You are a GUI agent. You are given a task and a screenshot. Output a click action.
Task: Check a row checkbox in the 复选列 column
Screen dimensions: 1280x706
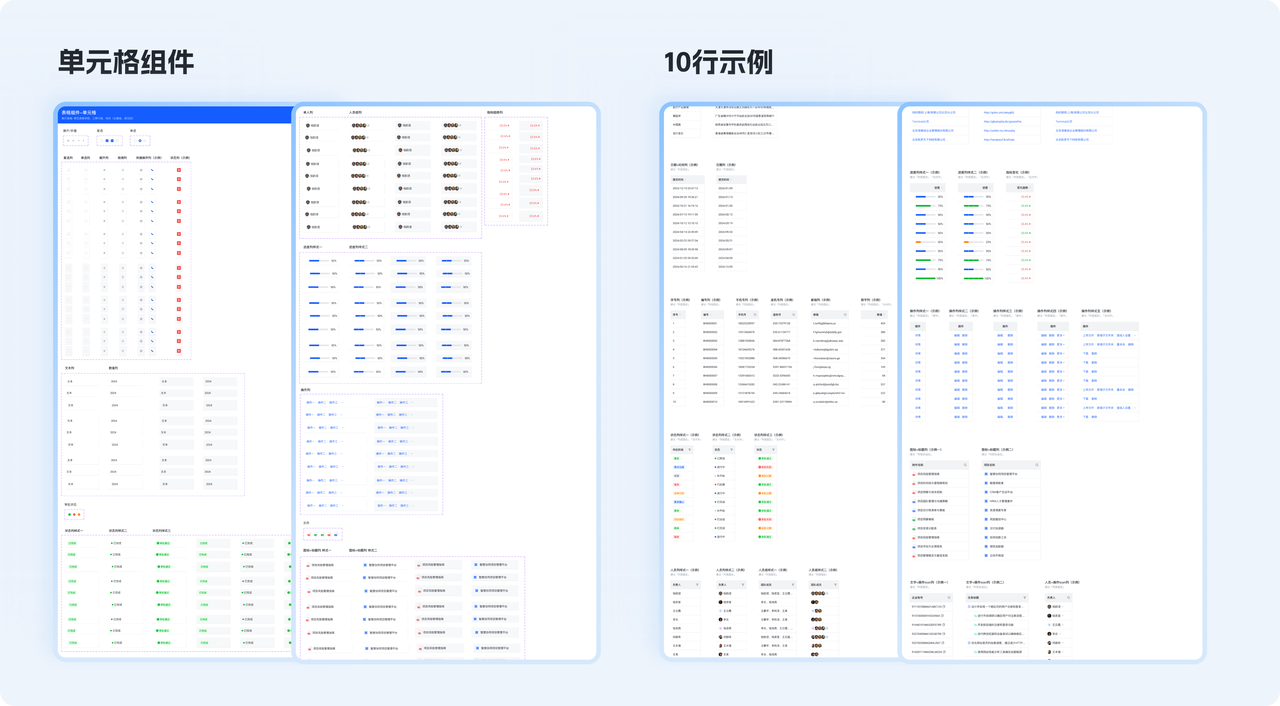pyautogui.click(x=70, y=168)
